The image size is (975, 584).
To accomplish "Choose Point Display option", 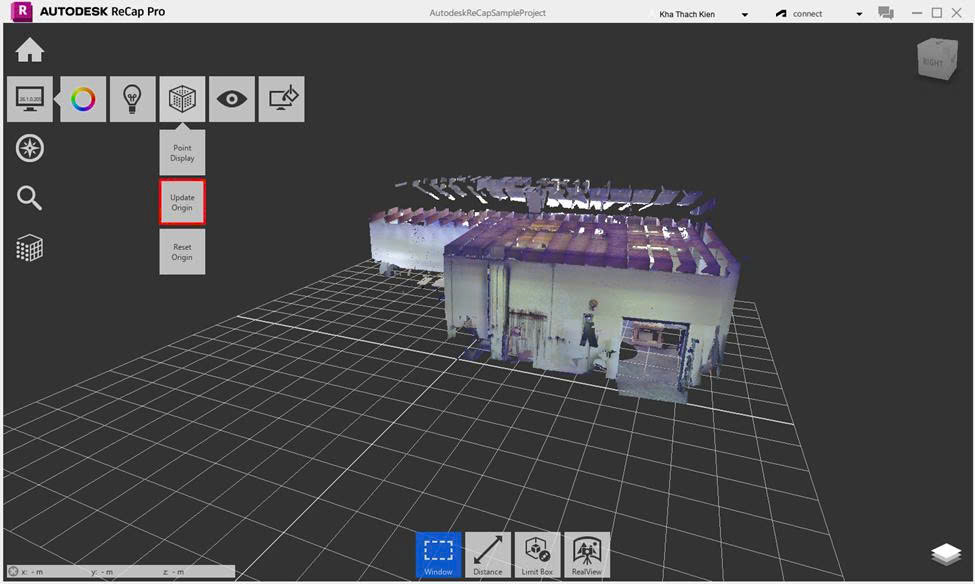I will point(182,153).
